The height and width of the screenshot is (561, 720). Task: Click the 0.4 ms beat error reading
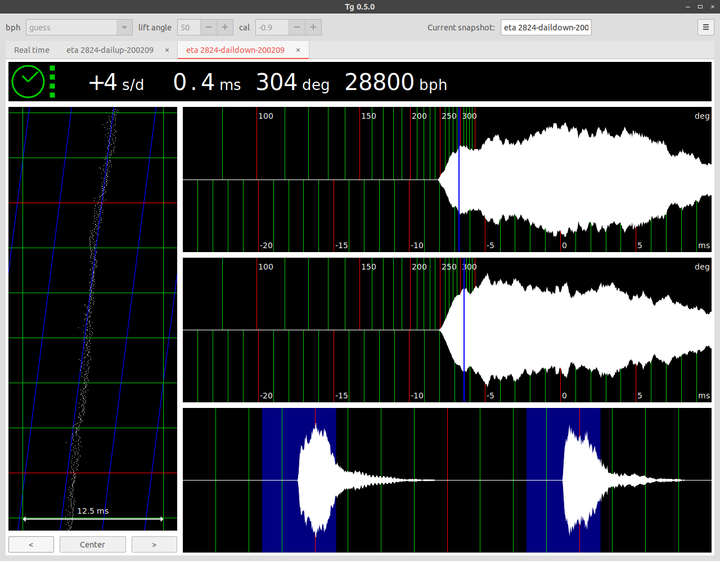pos(207,83)
